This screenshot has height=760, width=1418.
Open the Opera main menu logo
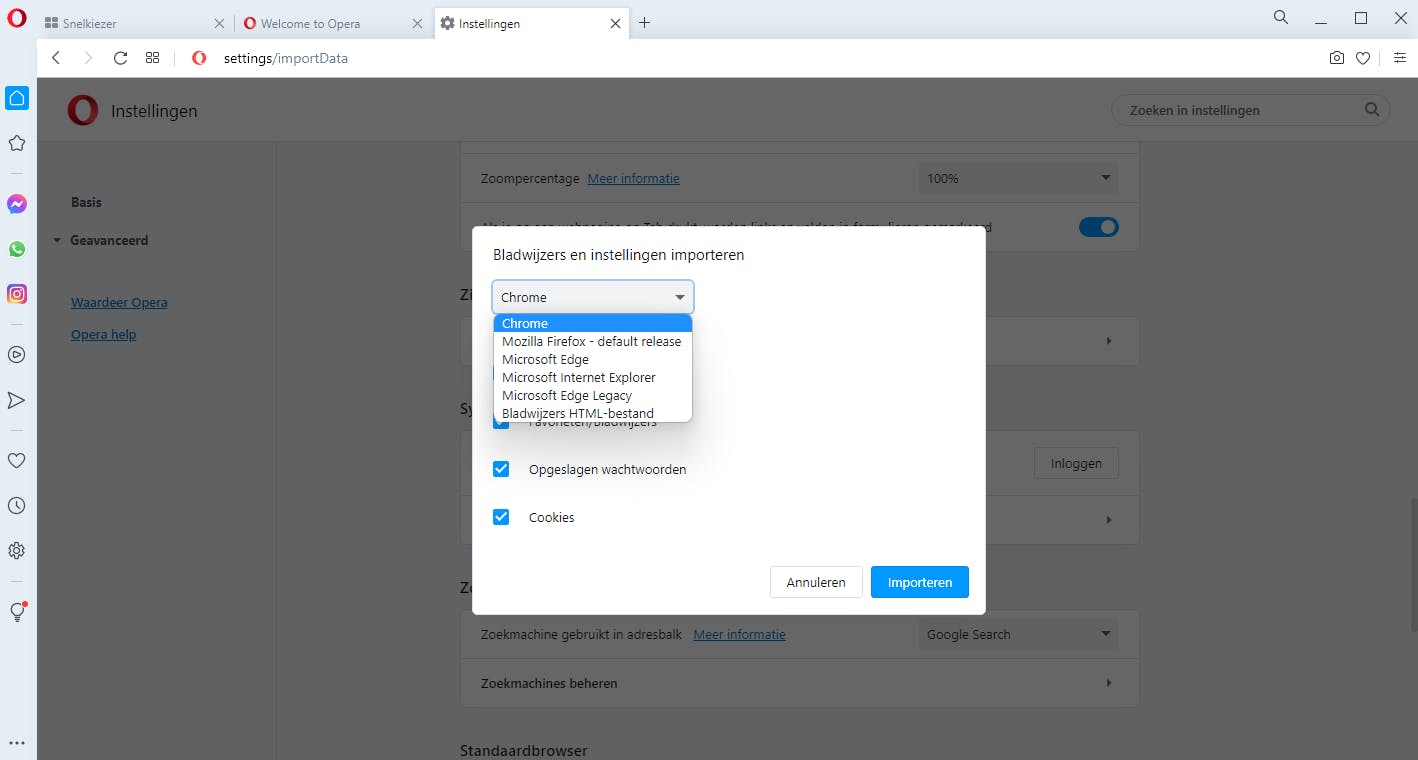click(16, 18)
